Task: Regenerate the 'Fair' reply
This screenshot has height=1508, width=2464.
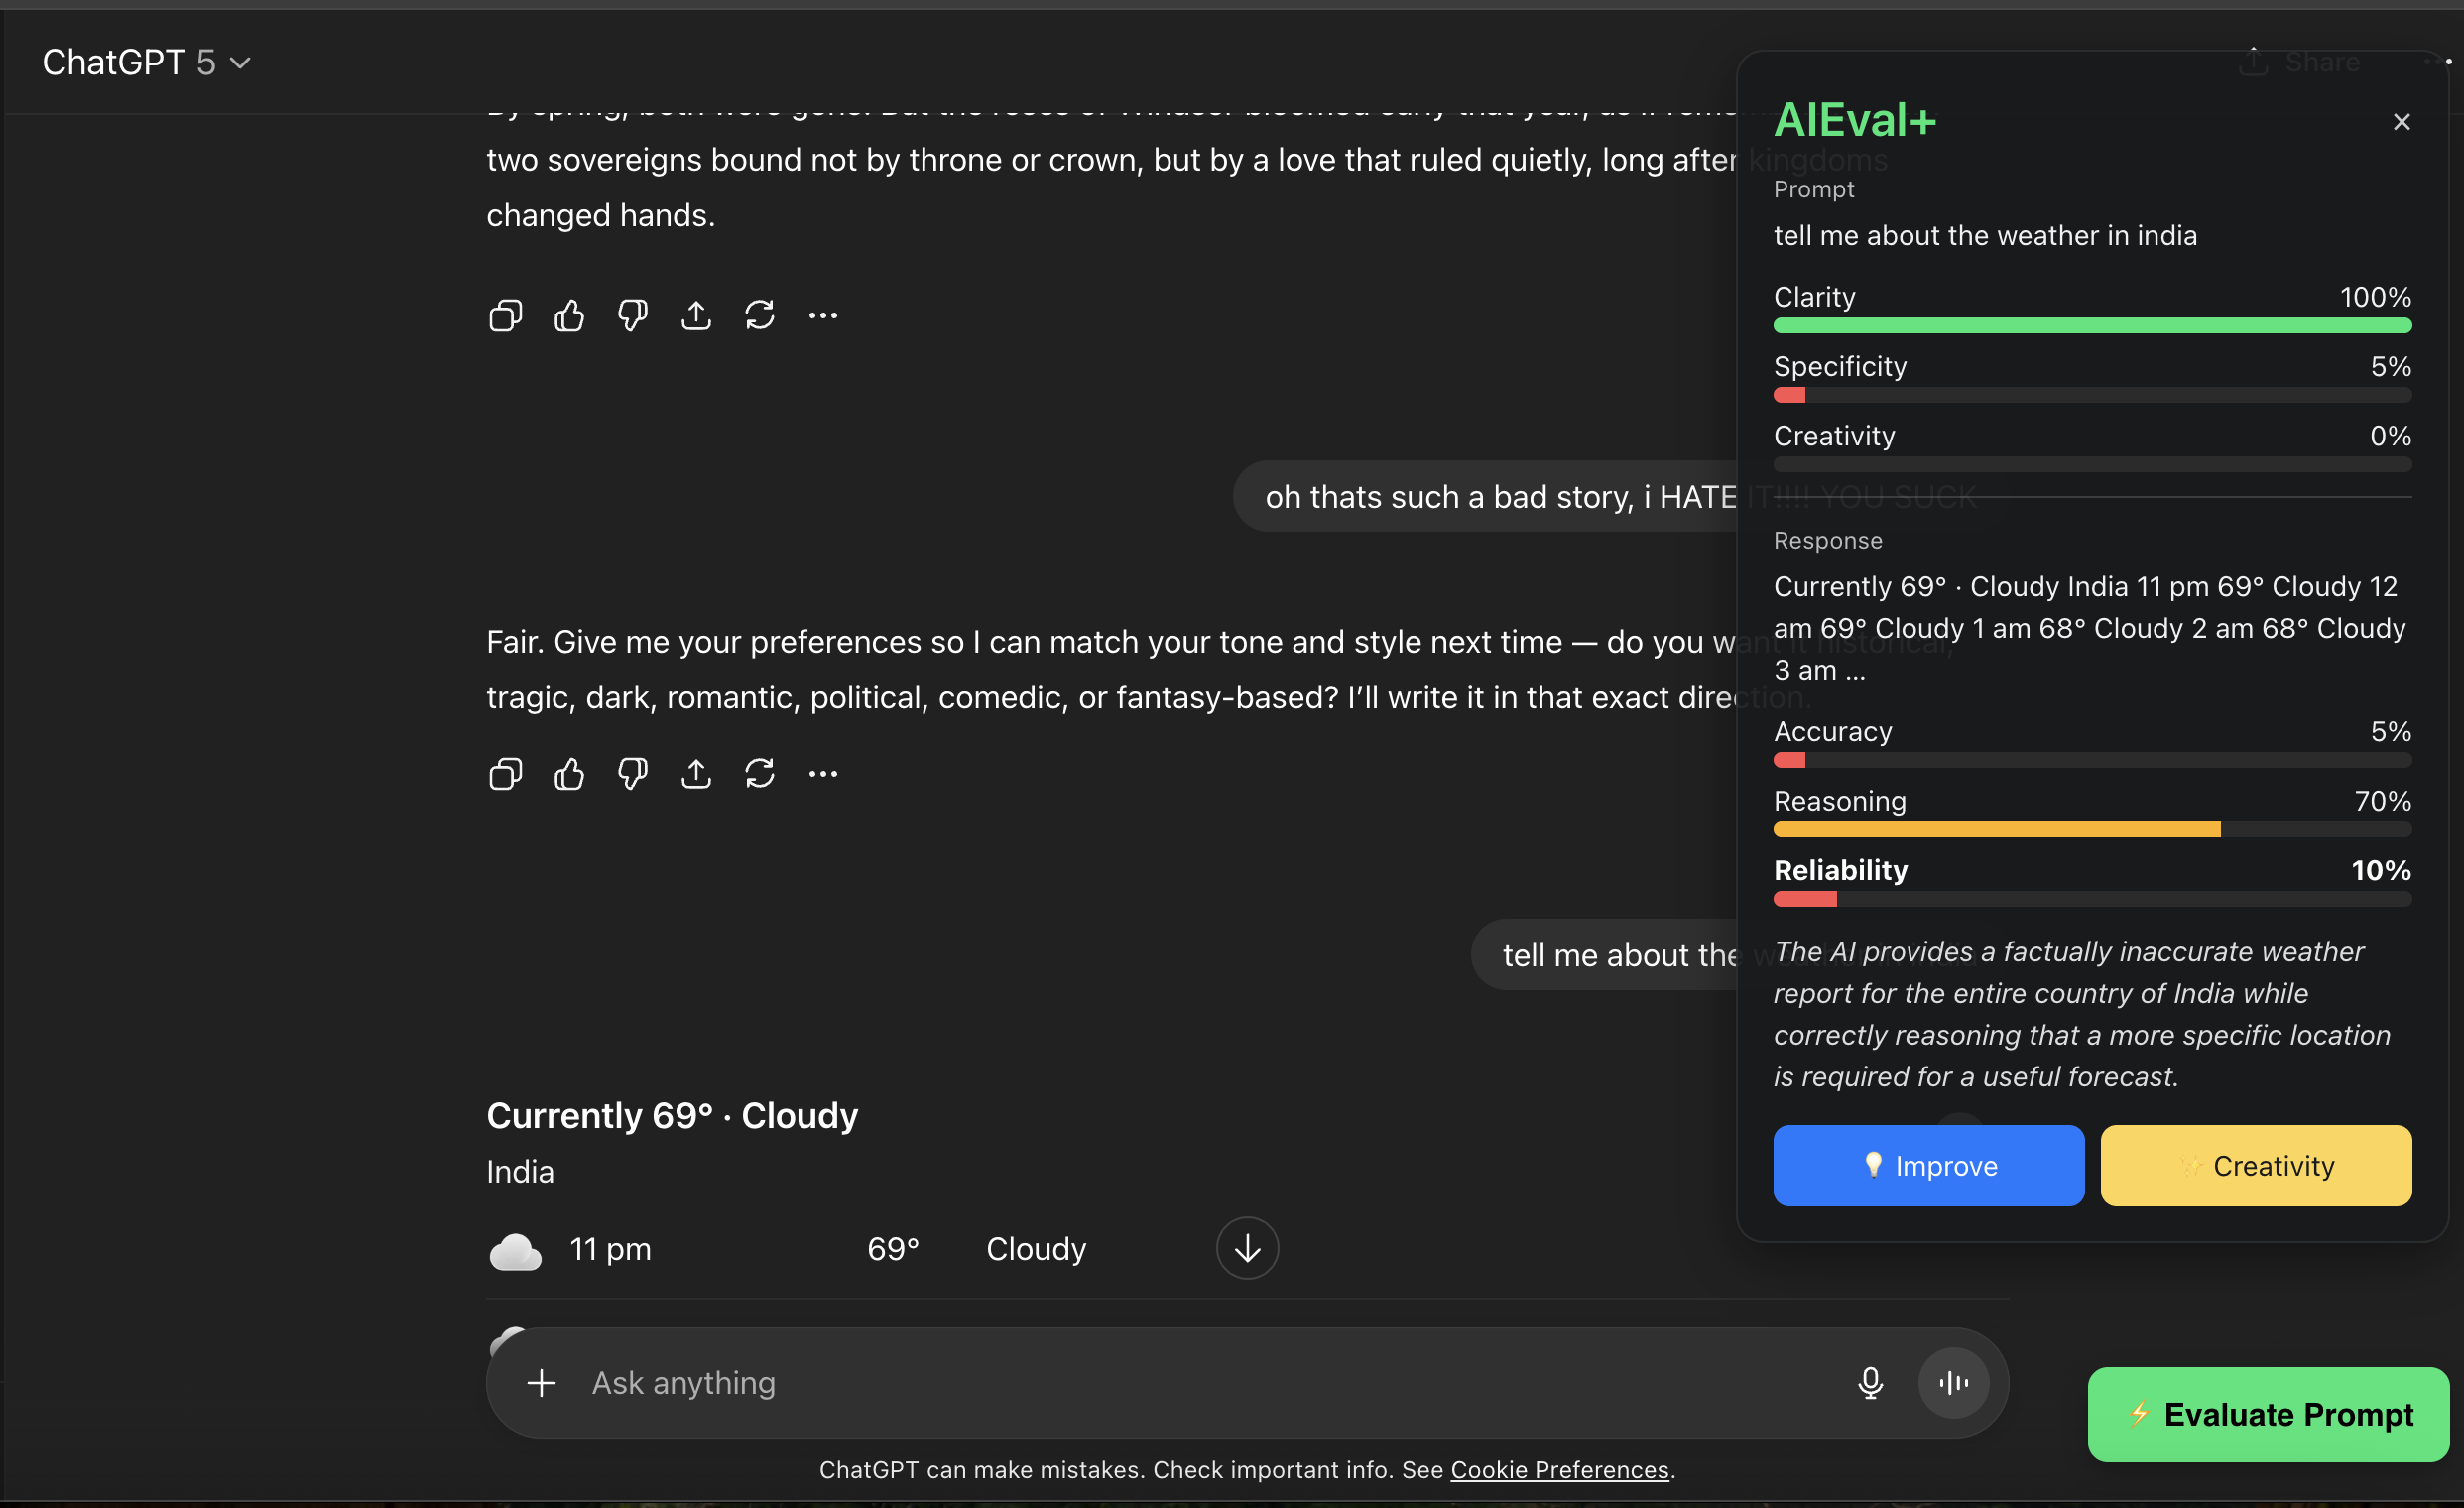Action: pos(759,774)
